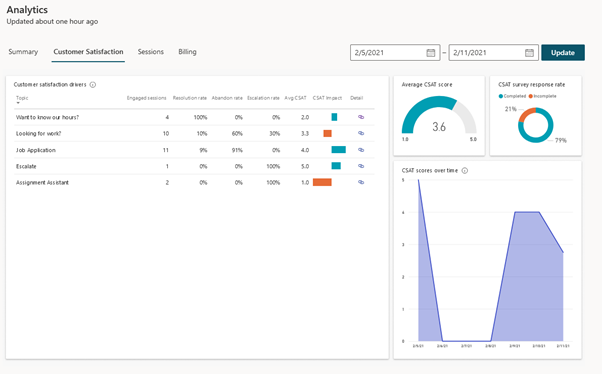This screenshot has height=374, width=602.
Task: Click the Update button
Action: (563, 53)
